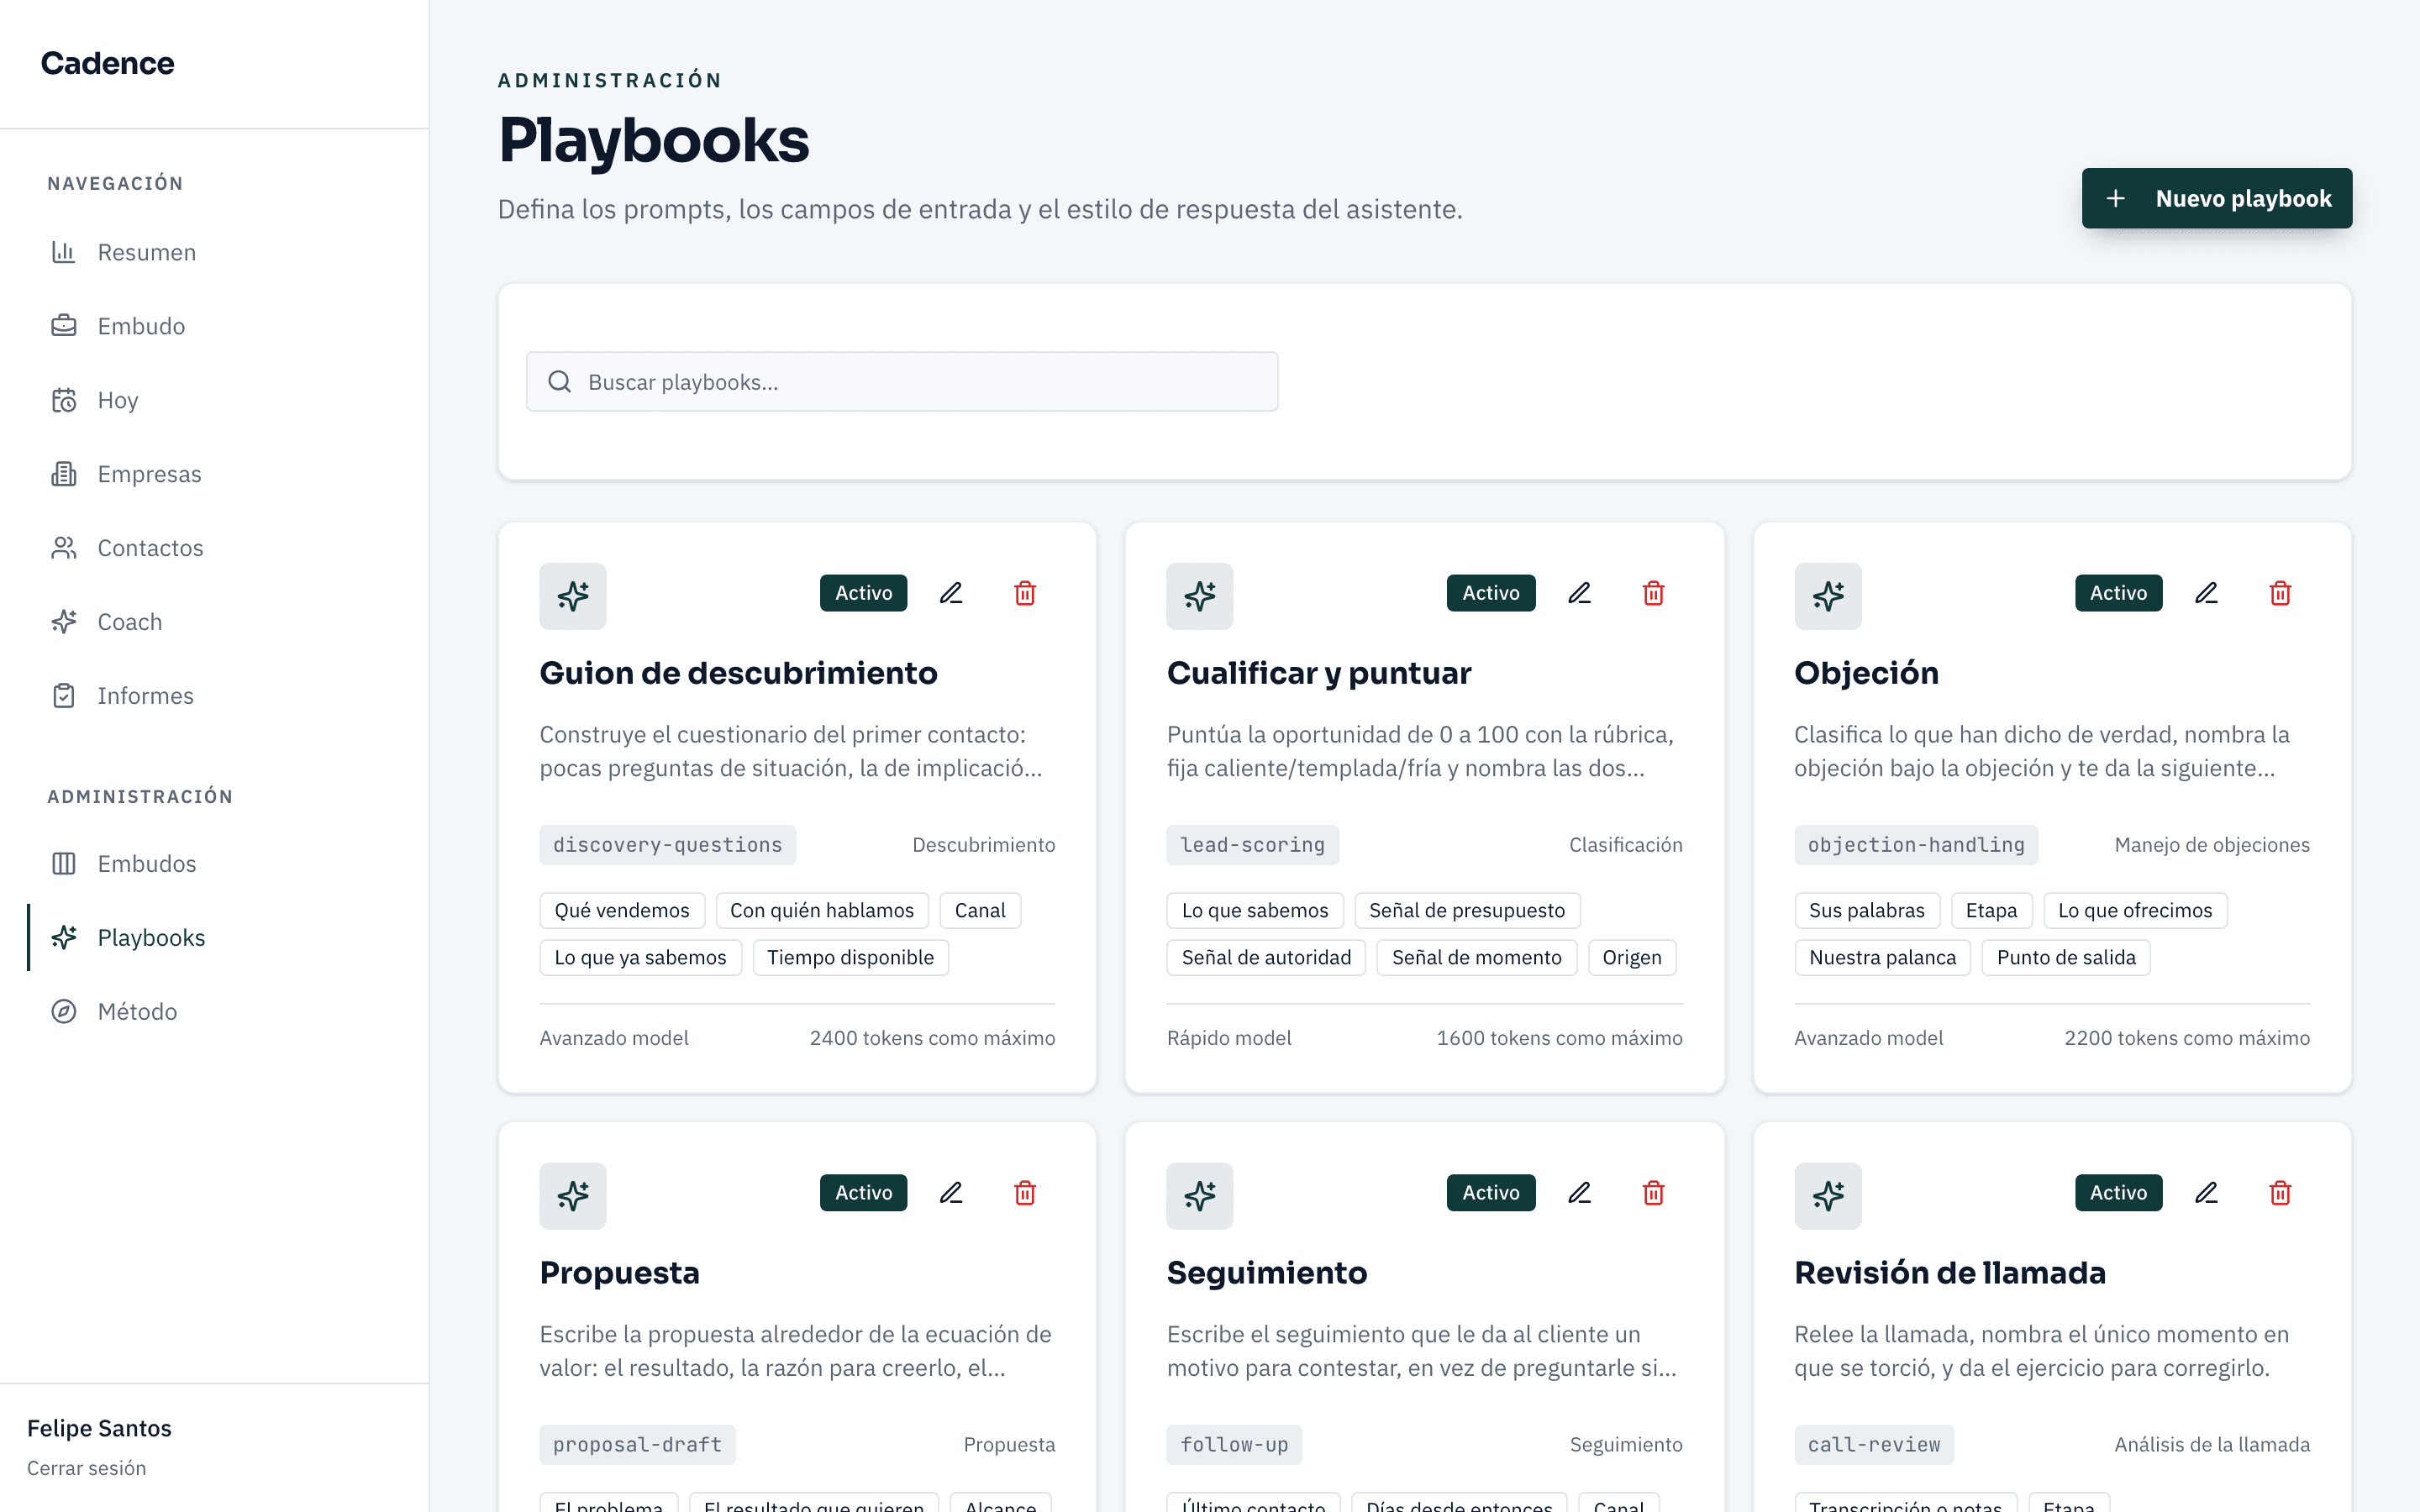Screen dimensions: 2420x1512
Task: Open the Informes section
Action: (215, 696)
